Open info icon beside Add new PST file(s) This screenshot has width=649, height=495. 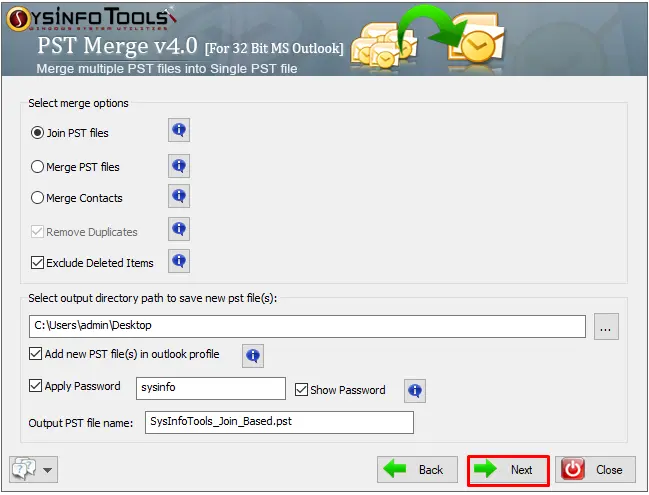pyautogui.click(x=253, y=356)
